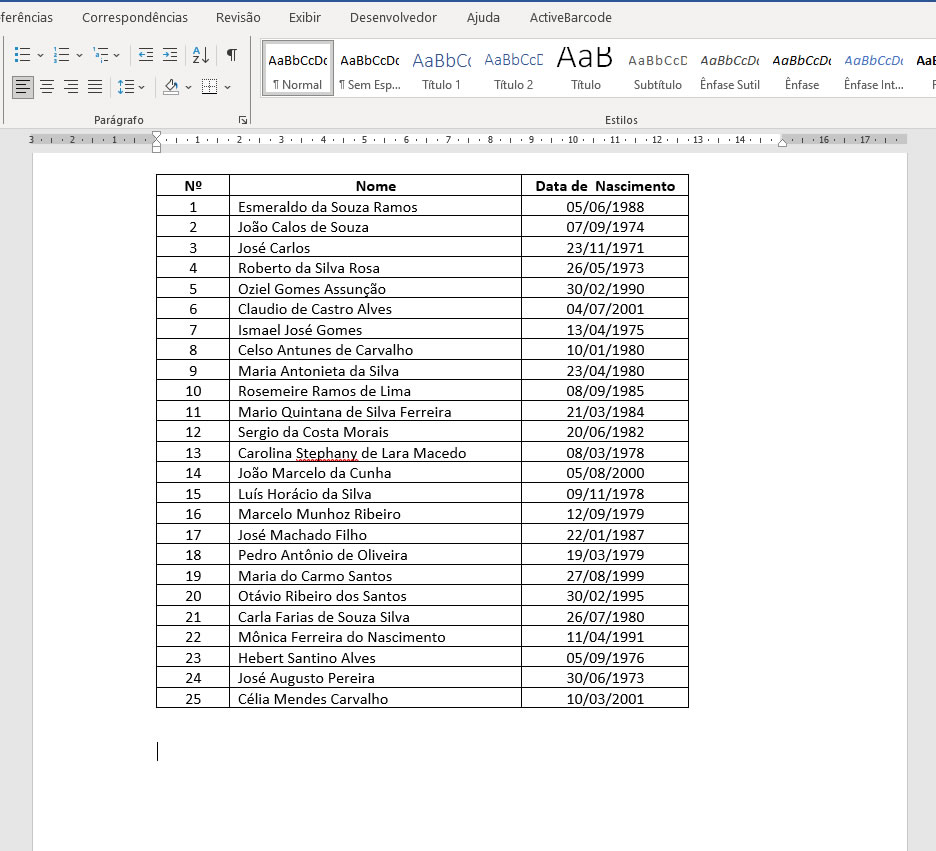
Task: Open the line spacing dropdown
Action: tap(141, 87)
